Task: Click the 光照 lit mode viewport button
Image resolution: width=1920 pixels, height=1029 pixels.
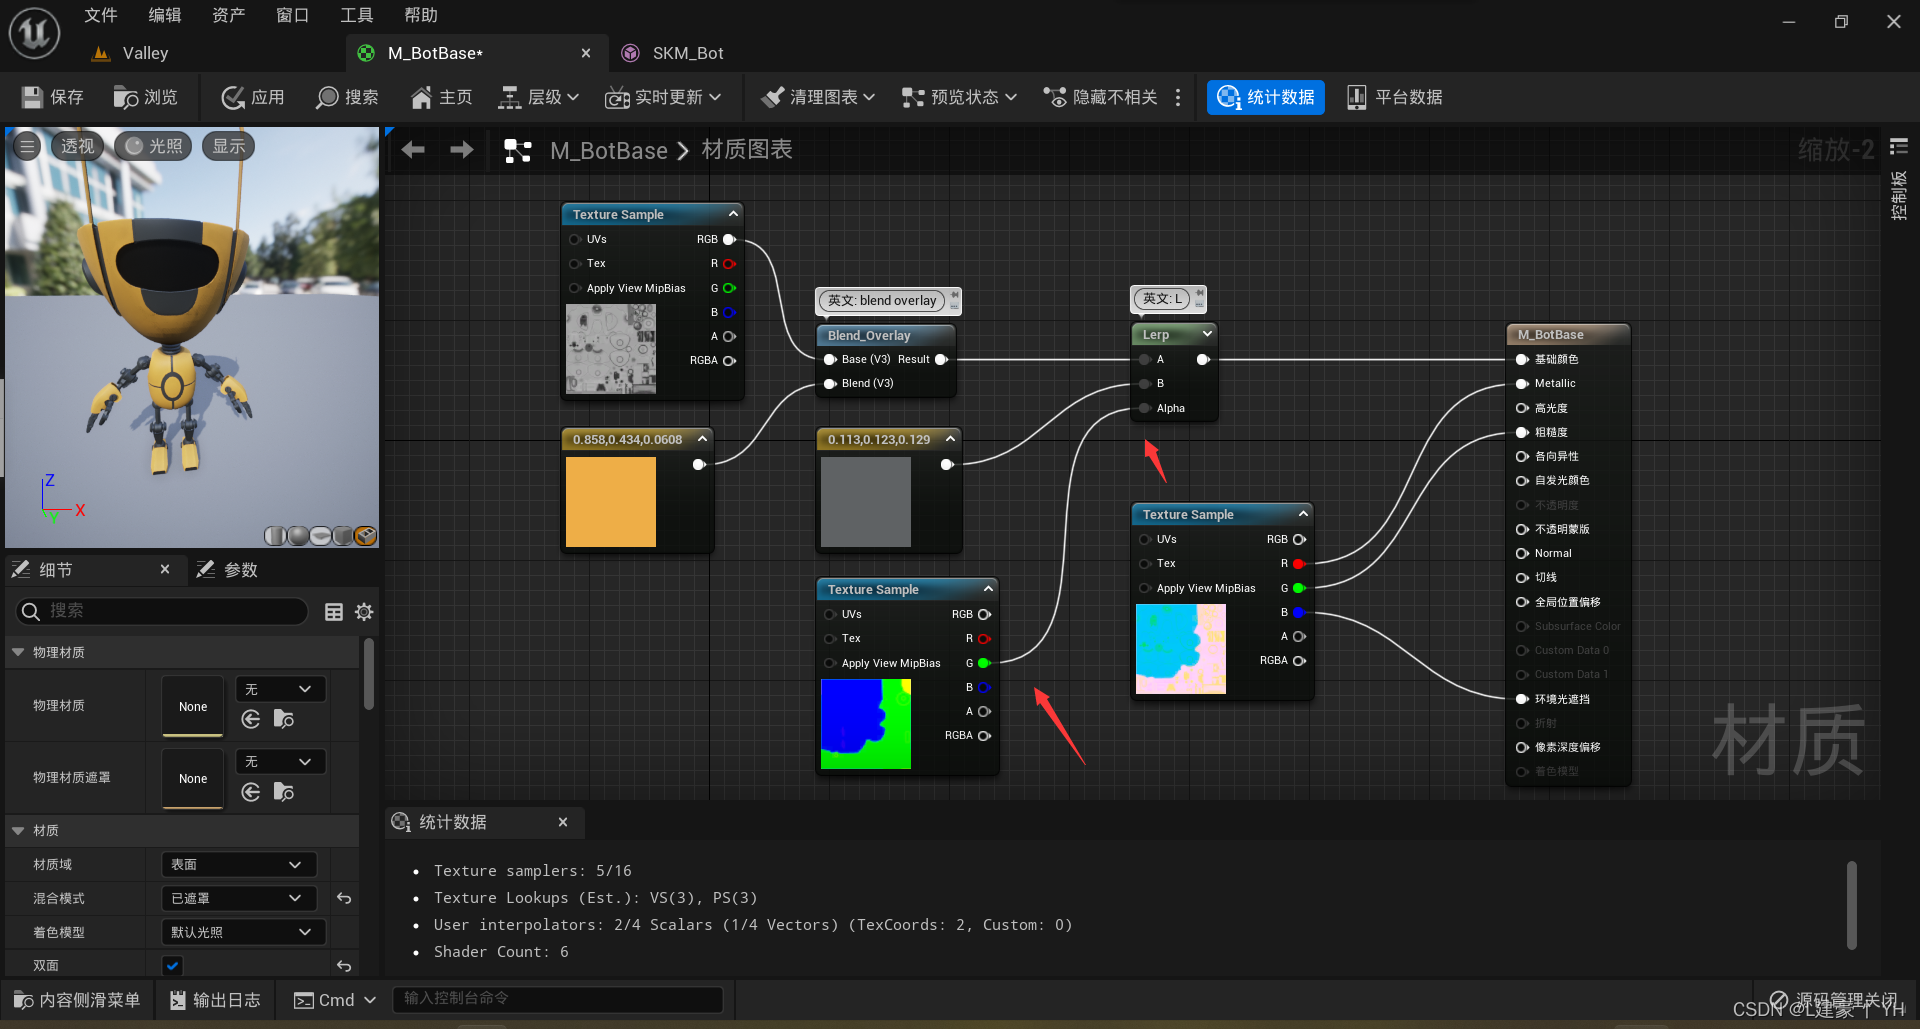Action: tap(154, 146)
